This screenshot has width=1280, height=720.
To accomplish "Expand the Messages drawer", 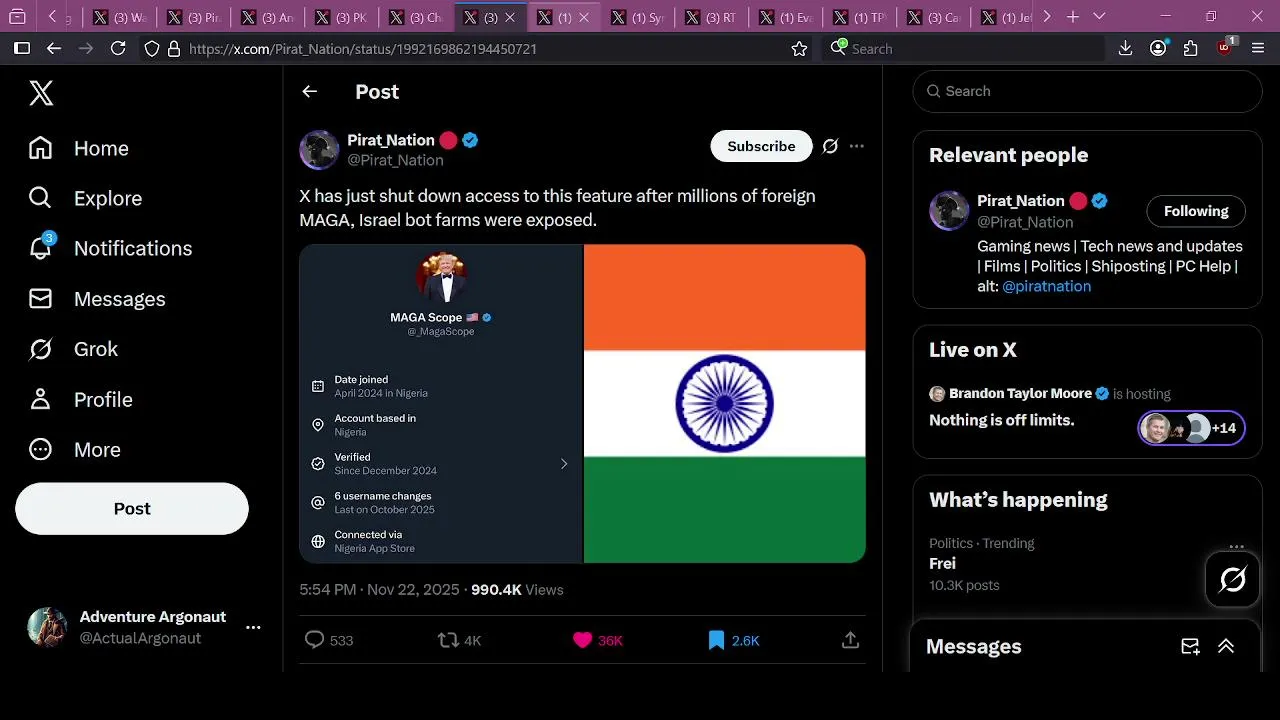I will [x=1226, y=646].
